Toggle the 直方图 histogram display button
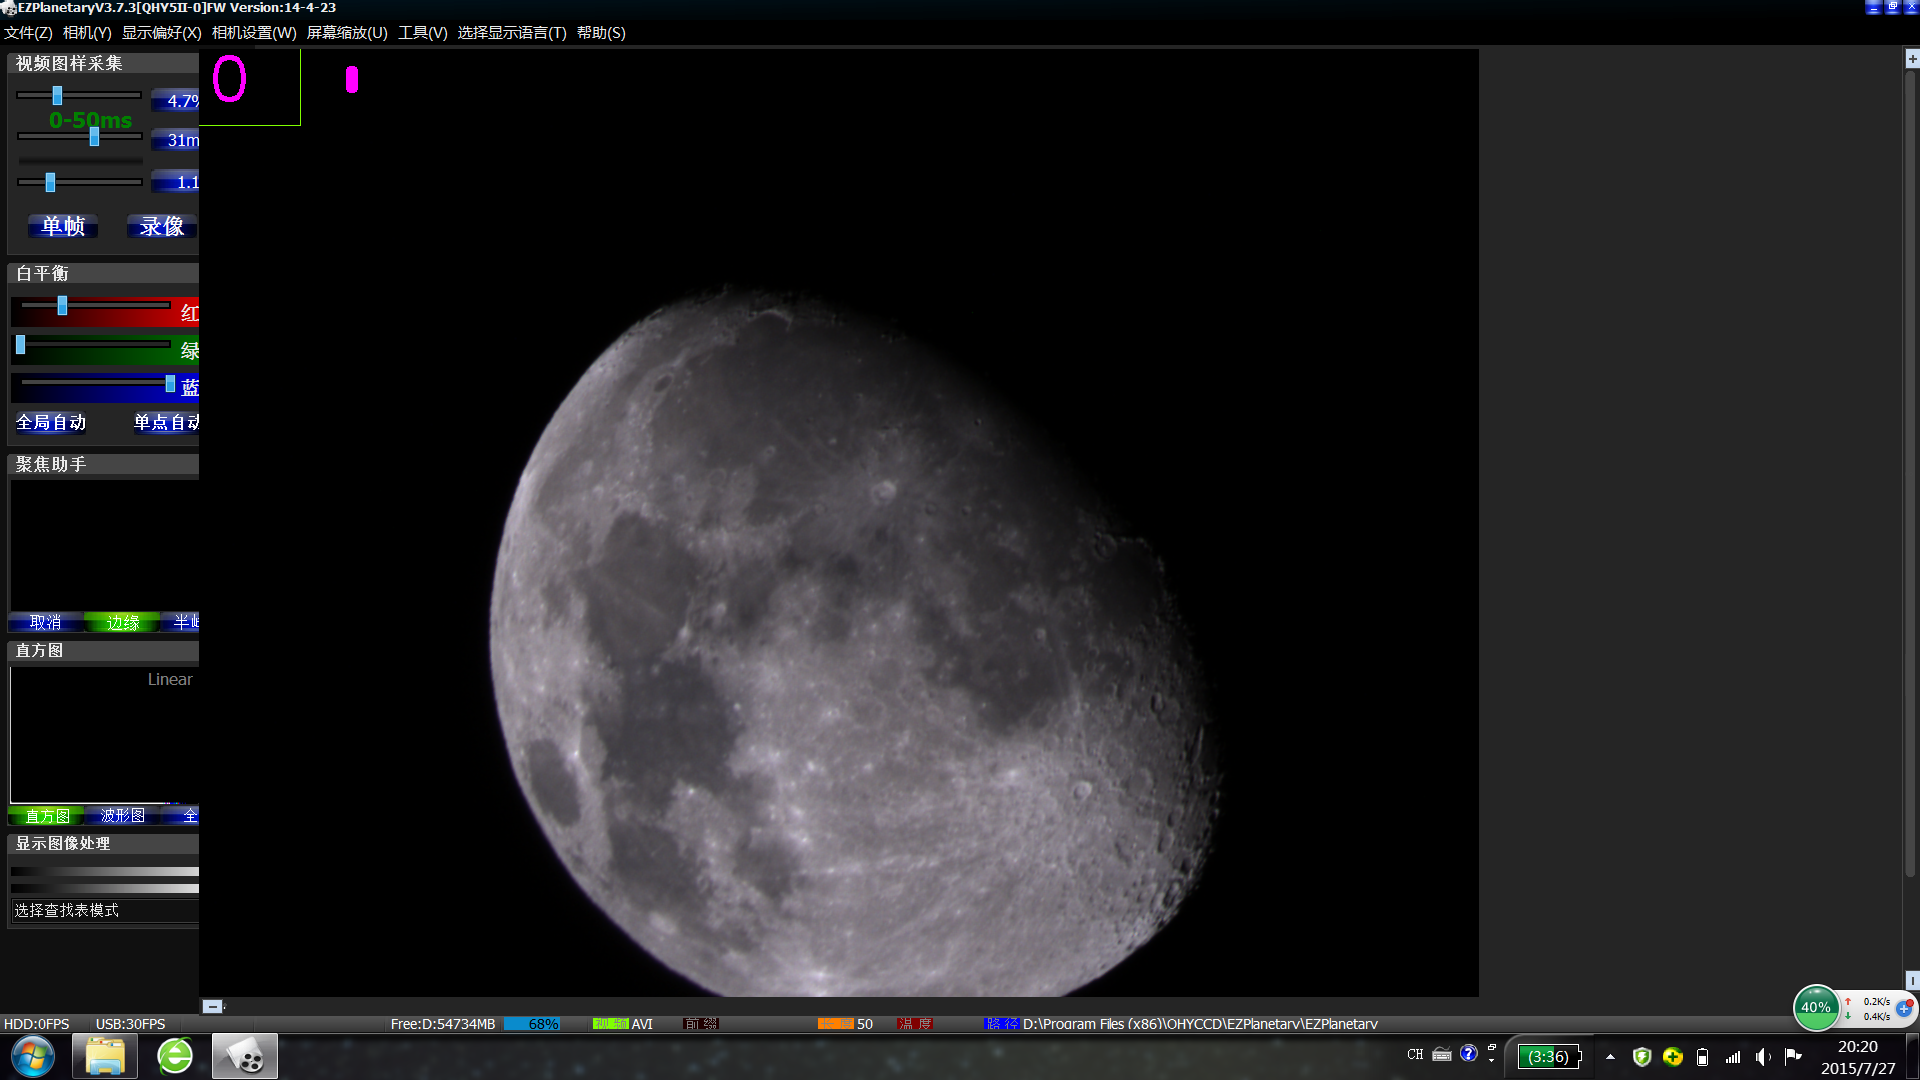The width and height of the screenshot is (1920, 1080). (47, 816)
